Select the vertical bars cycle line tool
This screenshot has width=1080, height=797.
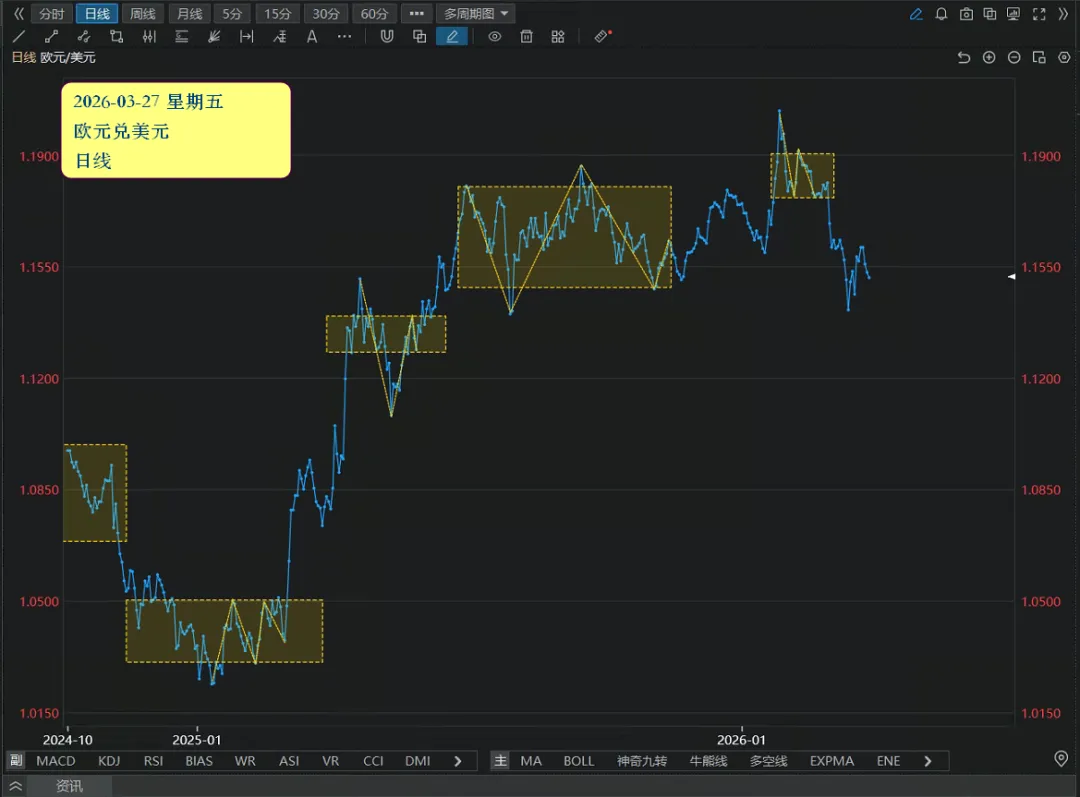click(x=149, y=37)
